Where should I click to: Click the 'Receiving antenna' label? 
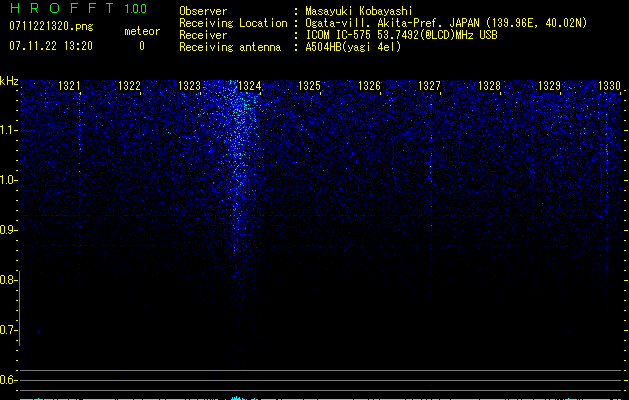[230, 47]
